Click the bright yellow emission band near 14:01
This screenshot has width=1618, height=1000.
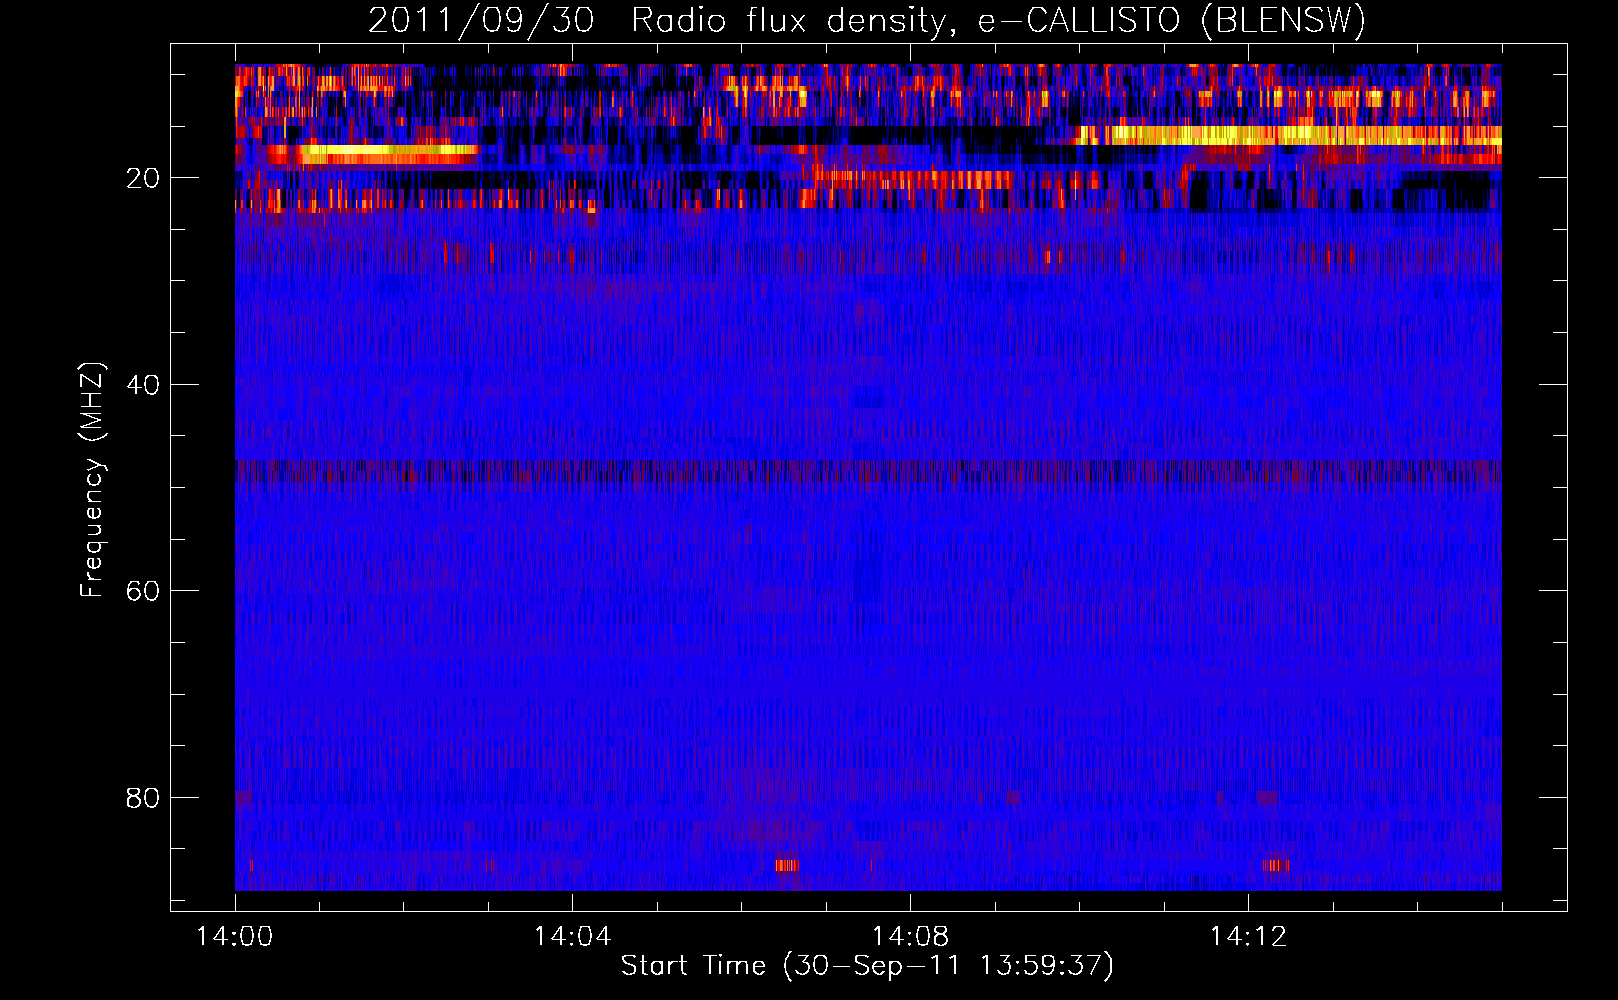[385, 153]
